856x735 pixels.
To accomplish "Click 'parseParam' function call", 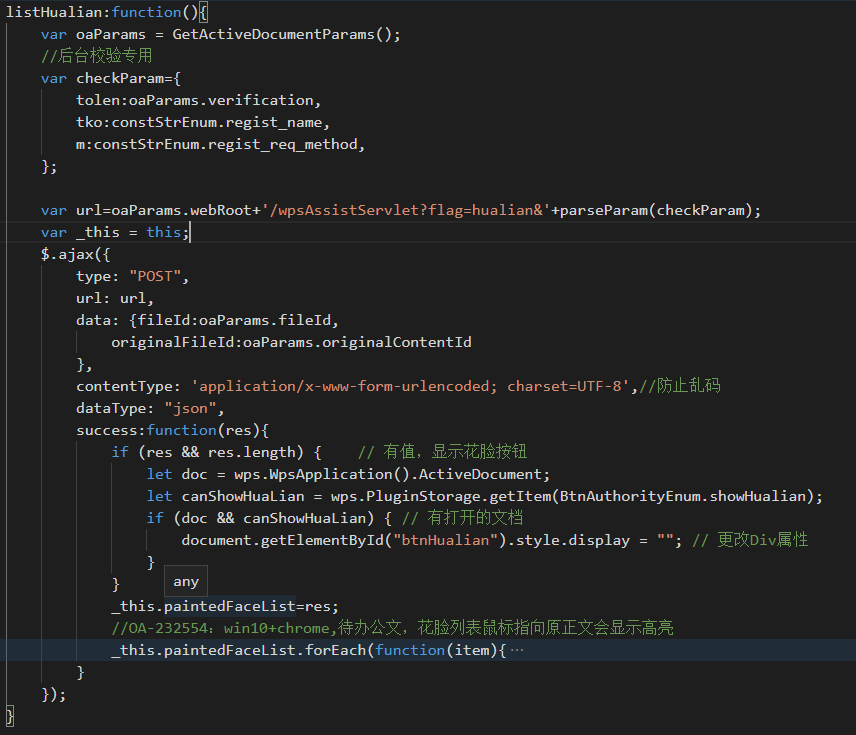I will click(604, 210).
